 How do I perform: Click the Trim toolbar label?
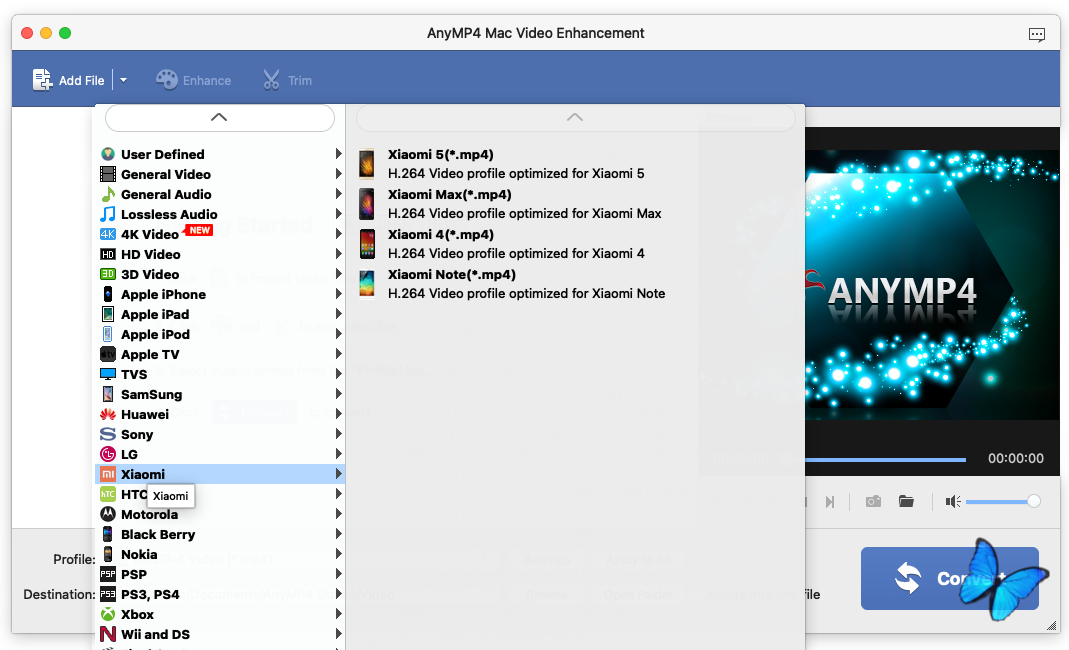pos(300,80)
